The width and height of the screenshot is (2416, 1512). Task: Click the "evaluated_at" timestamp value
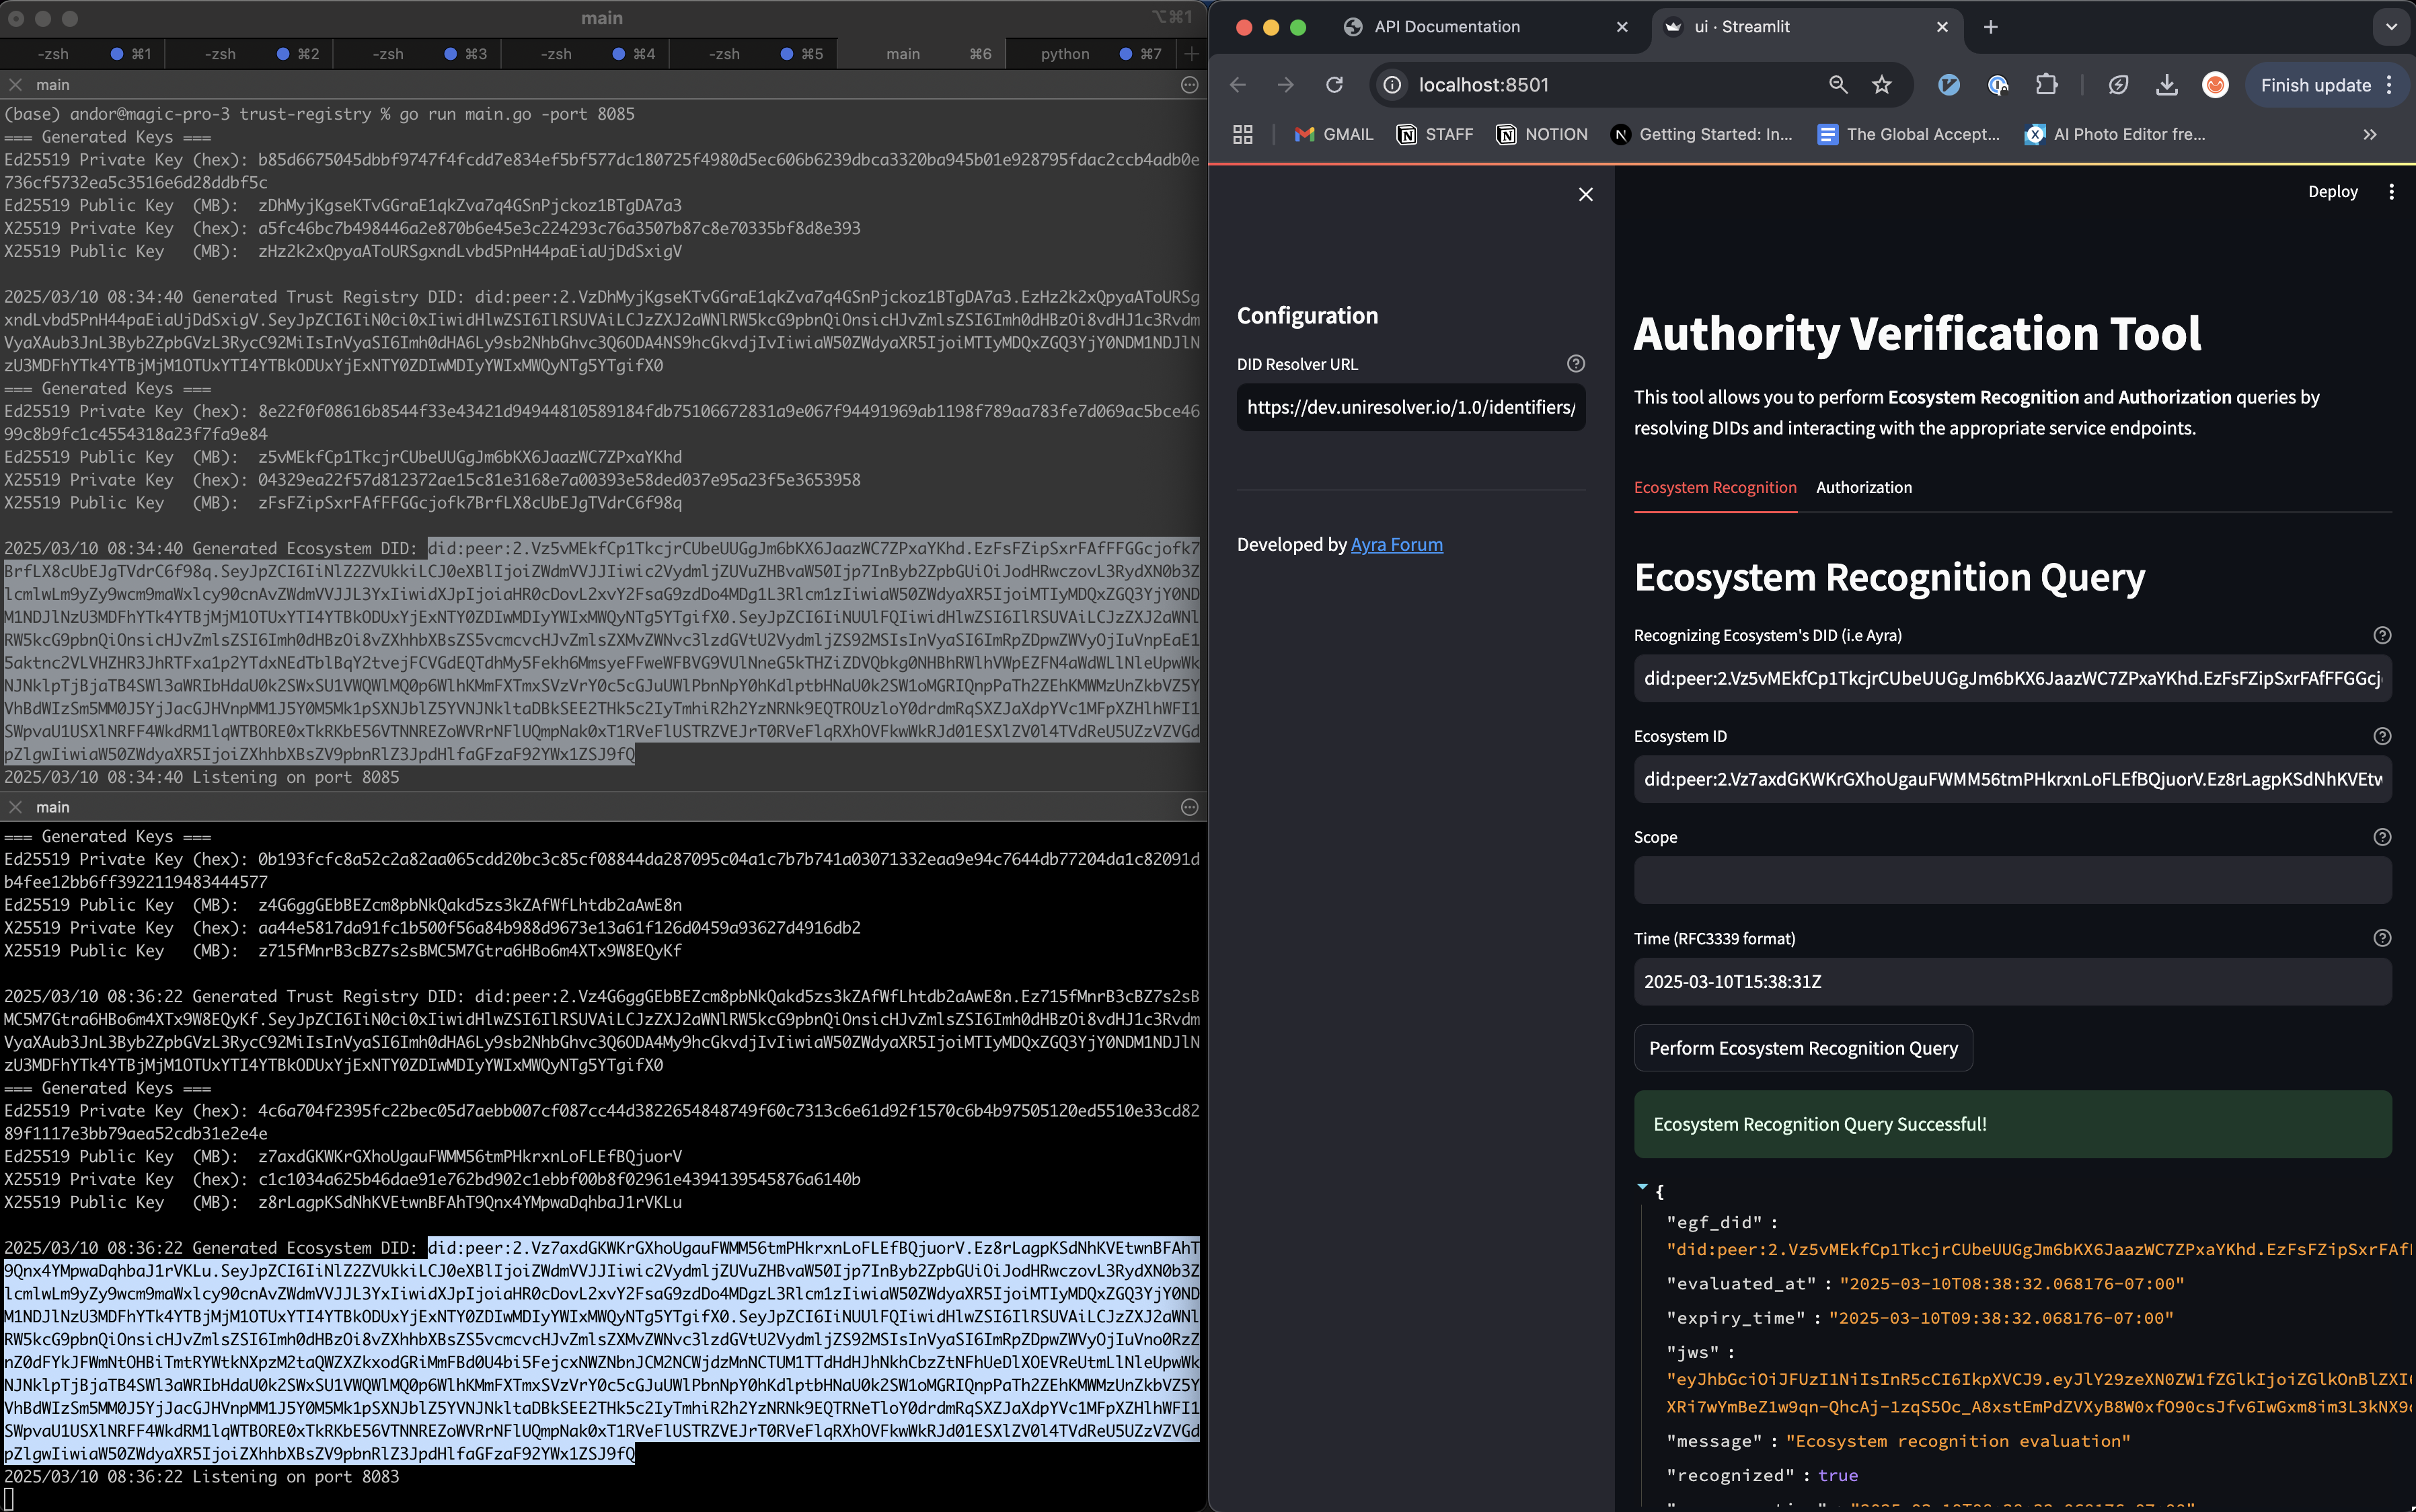point(2011,1284)
